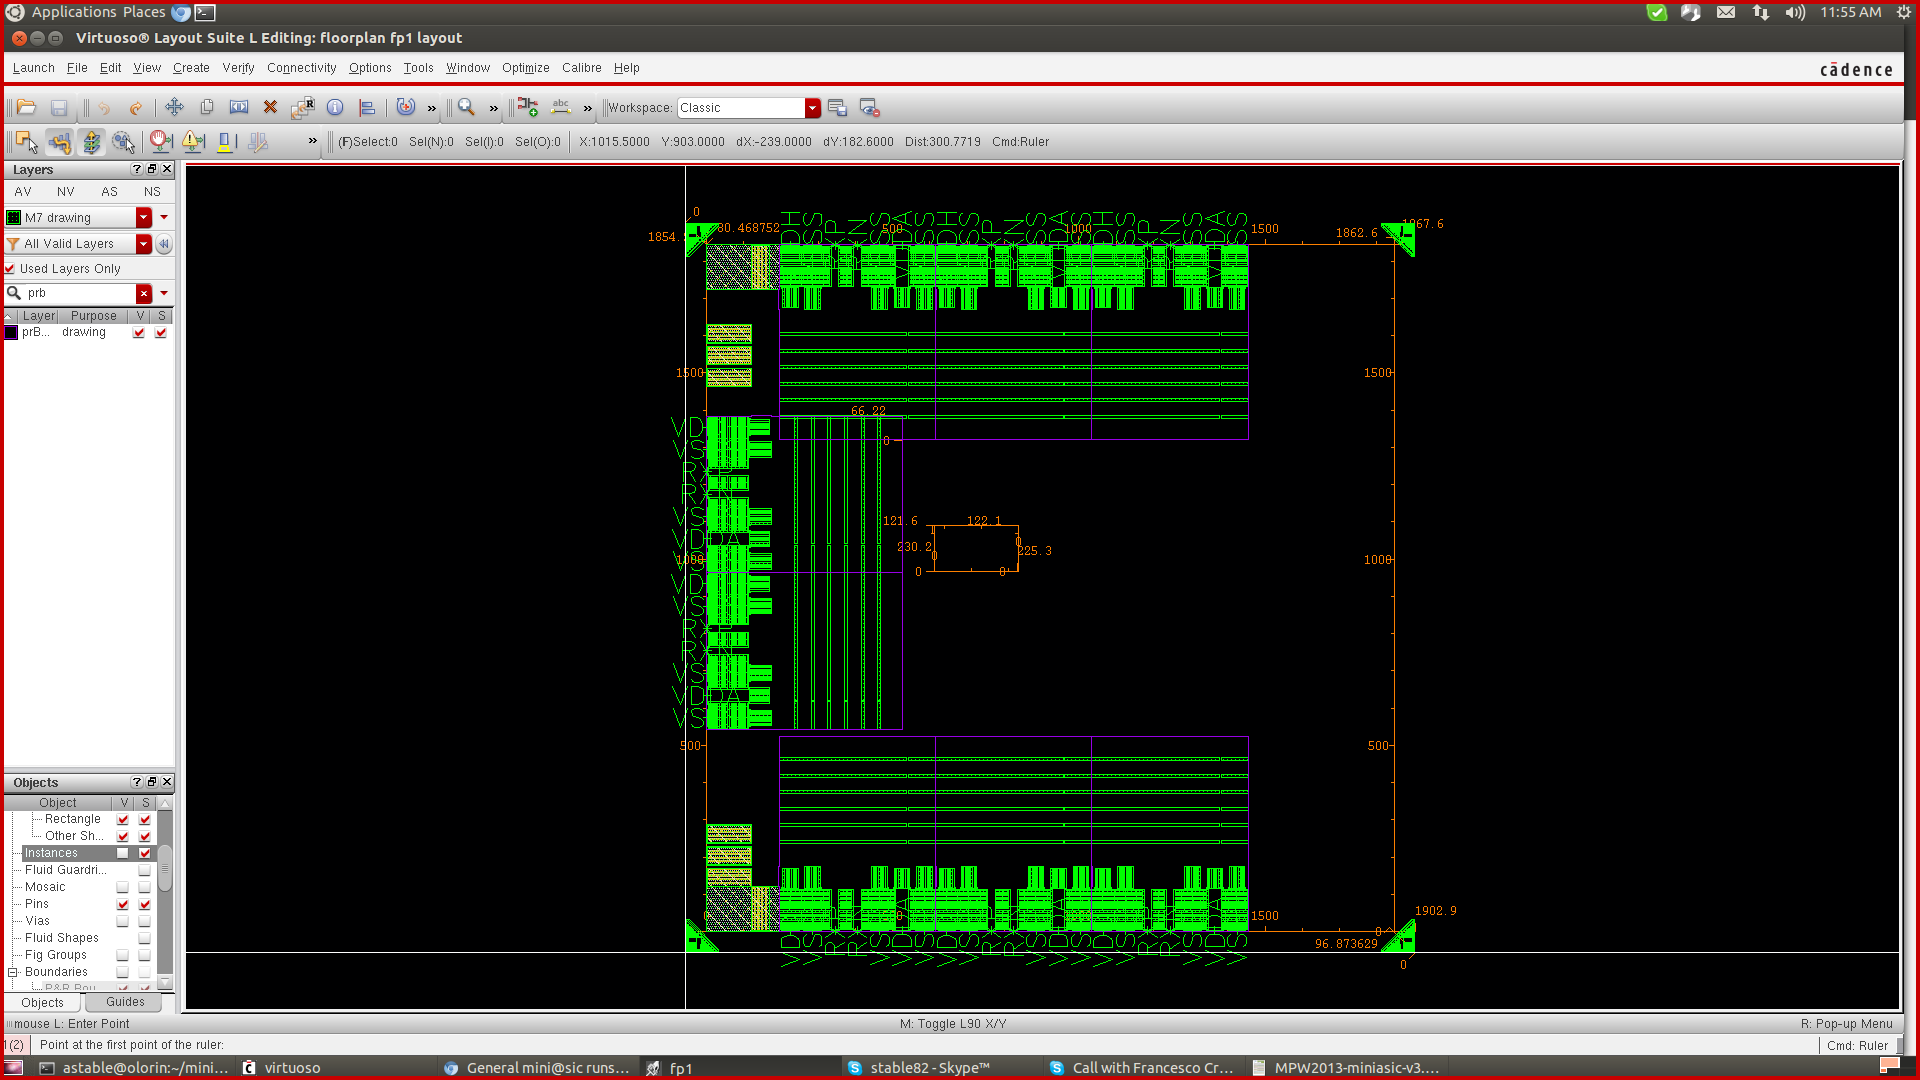Click the M7 layer color swatch
The image size is (1920, 1080).
[14, 217]
